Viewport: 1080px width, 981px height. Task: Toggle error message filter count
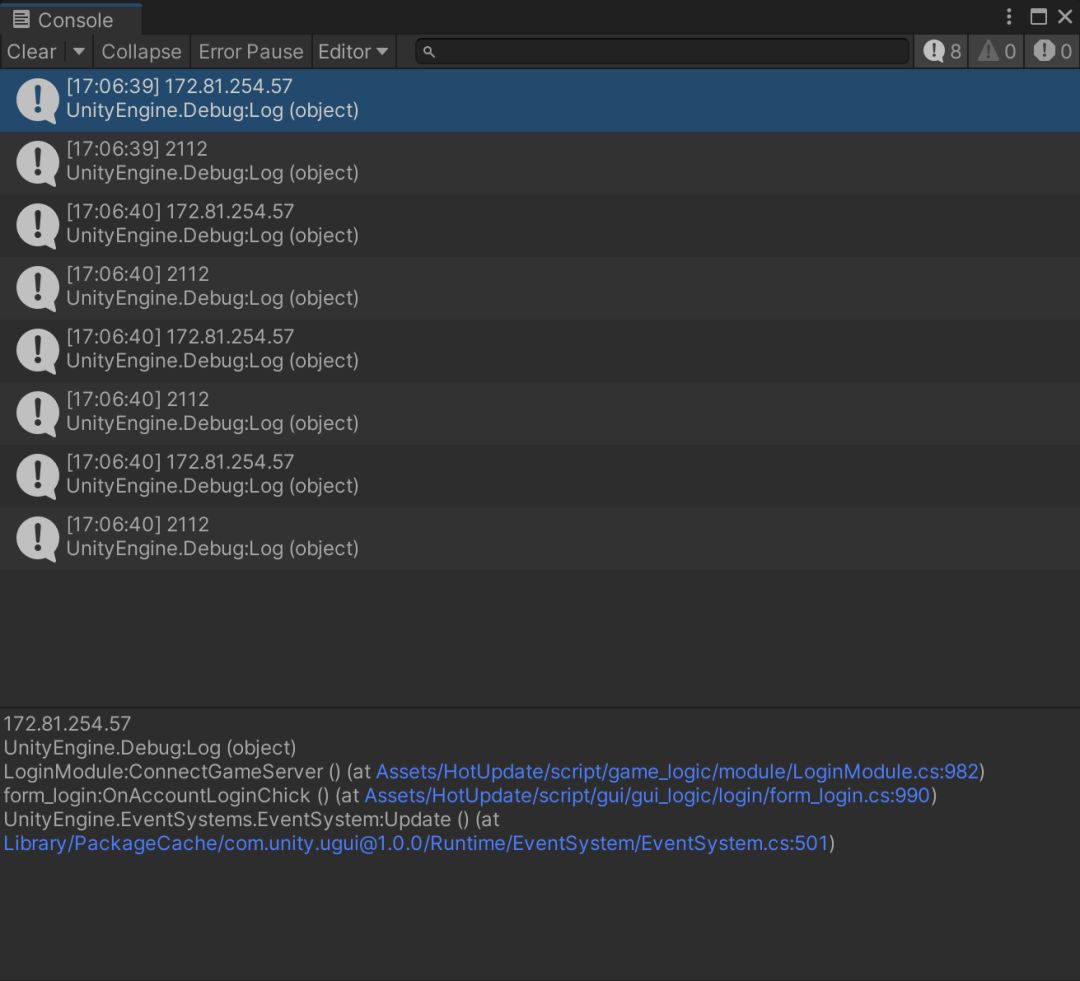1053,51
